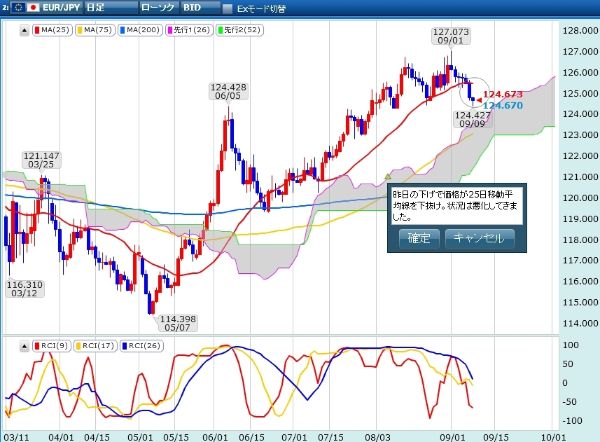Select the 114.398 05/07 low label
Screen dimensions: 600x442
tap(177, 323)
